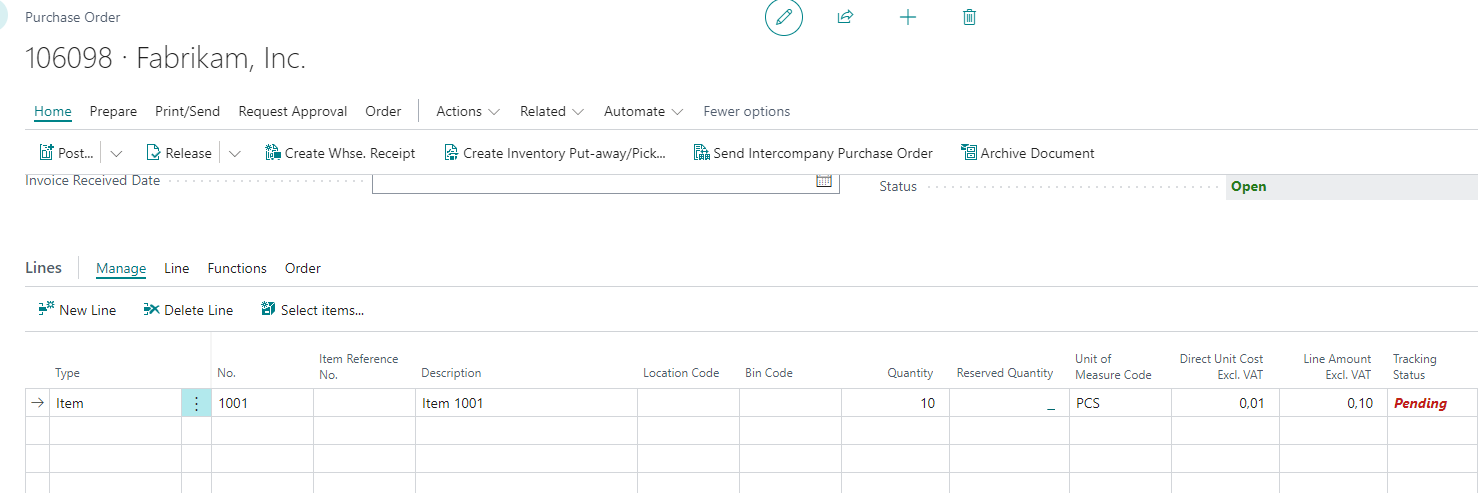Click the Description cell Item 1001
The width and height of the screenshot is (1478, 493).
(526, 403)
